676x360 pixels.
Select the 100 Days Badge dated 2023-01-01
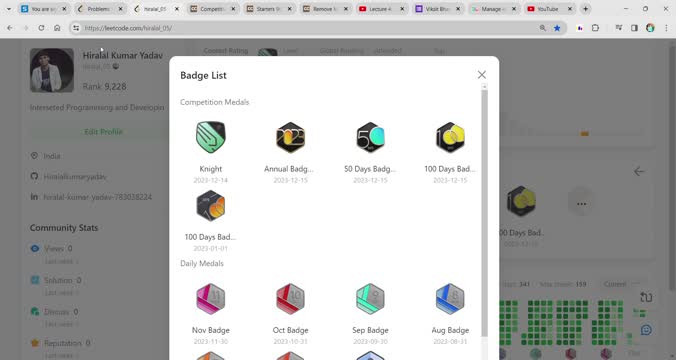(210, 206)
